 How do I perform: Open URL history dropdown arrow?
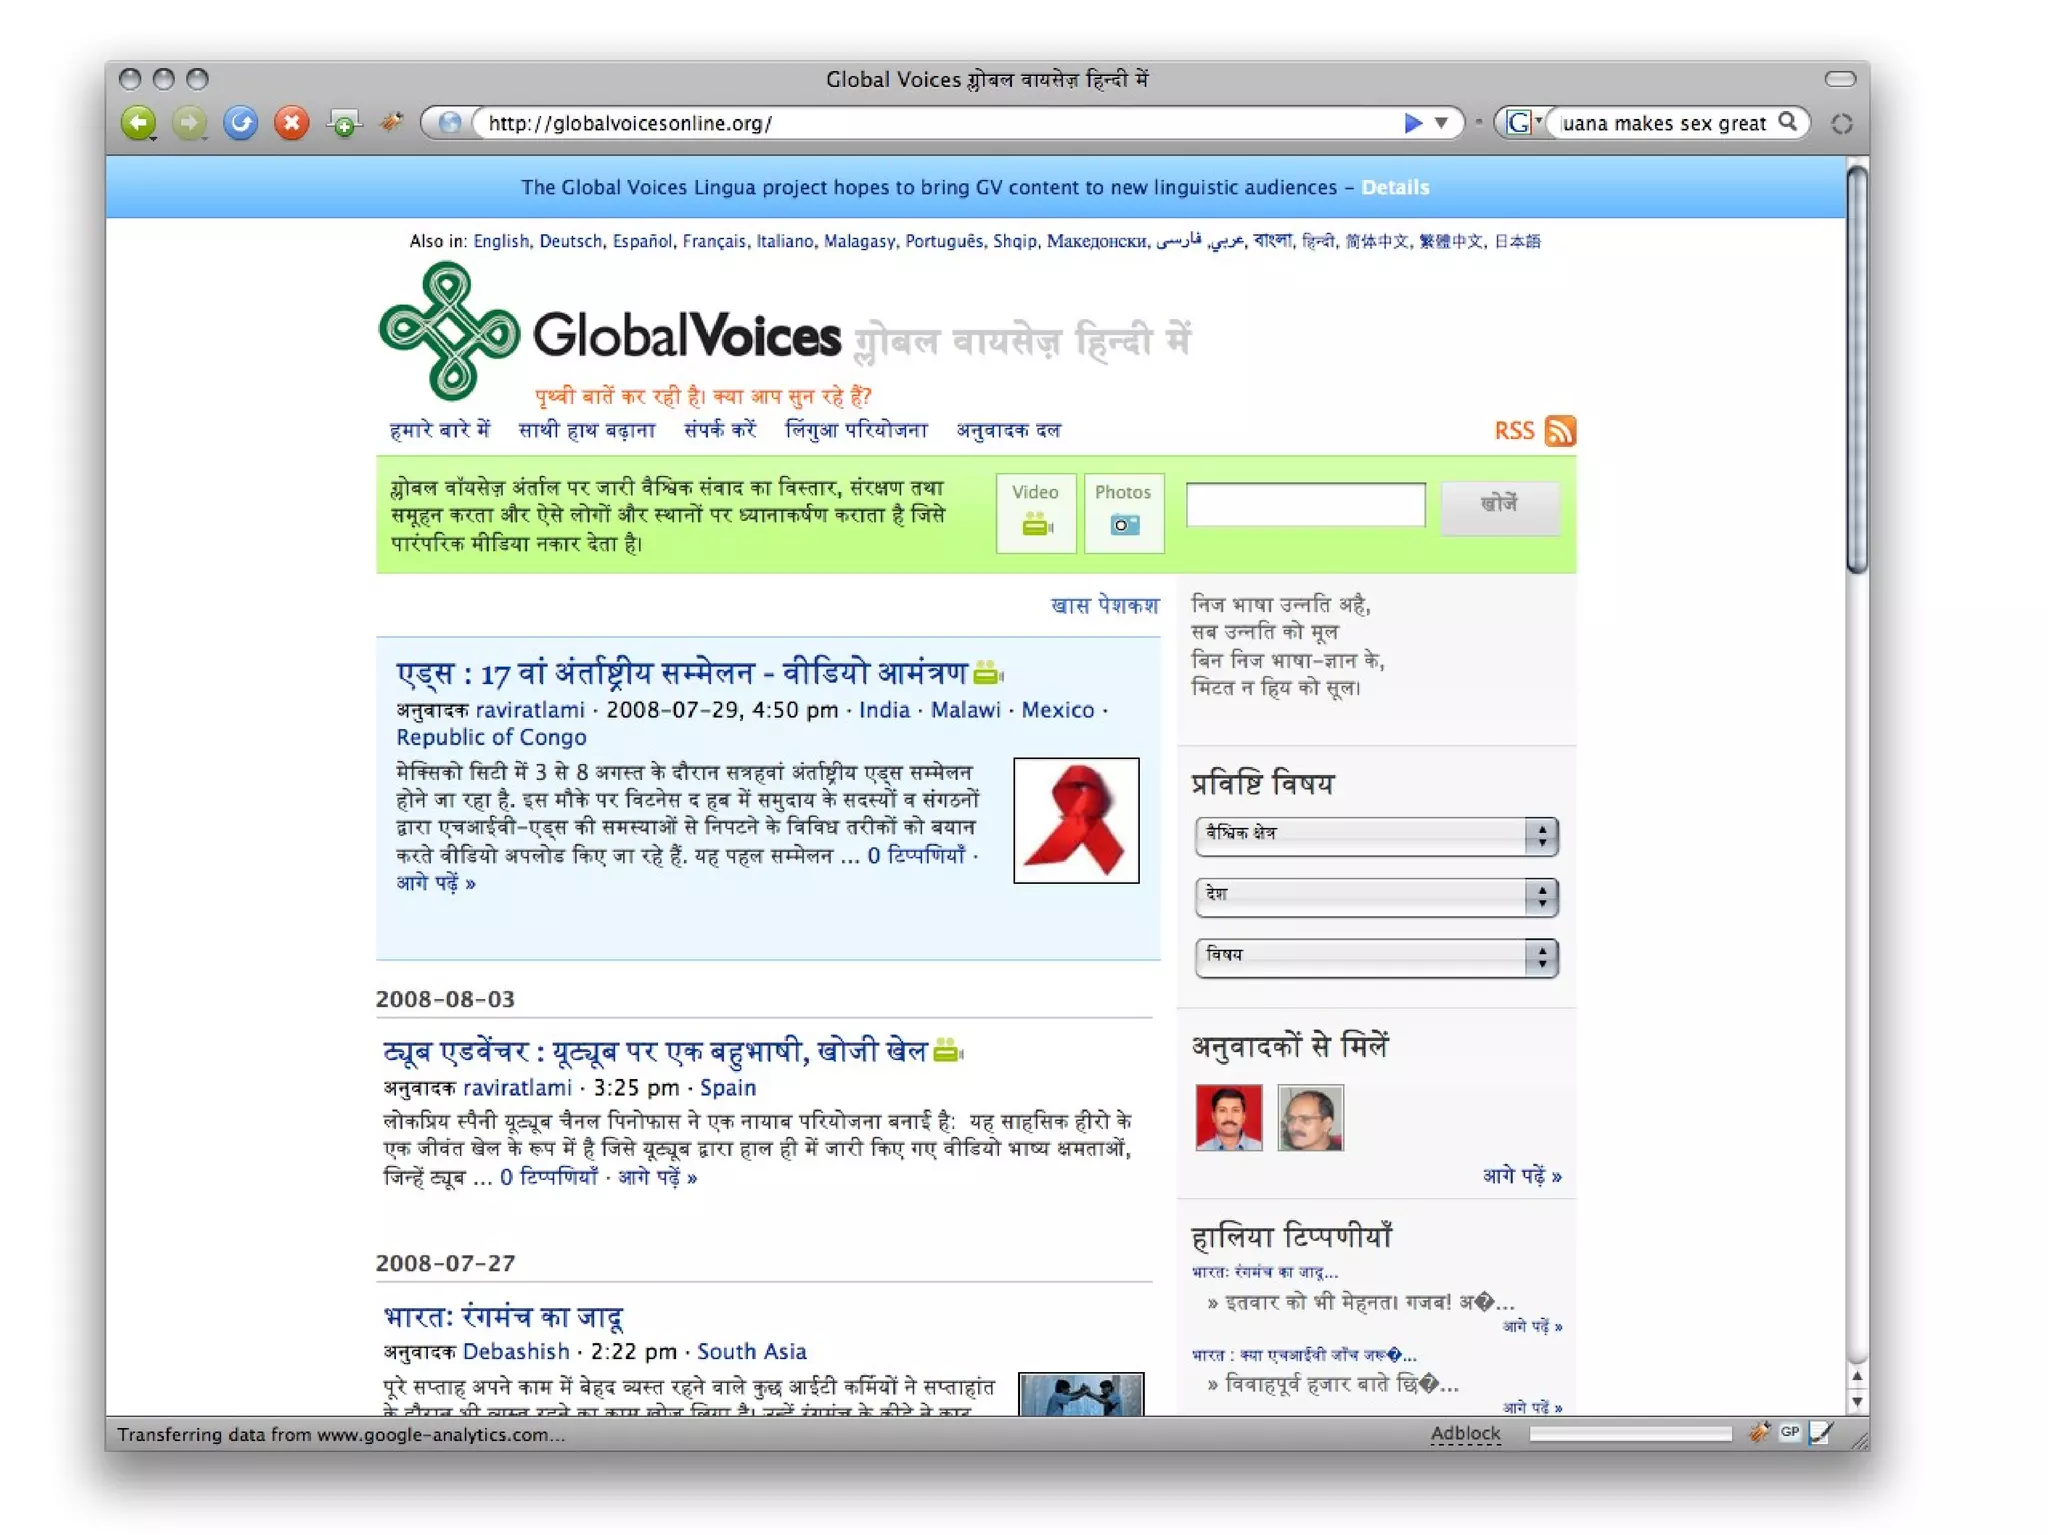pos(1441,123)
